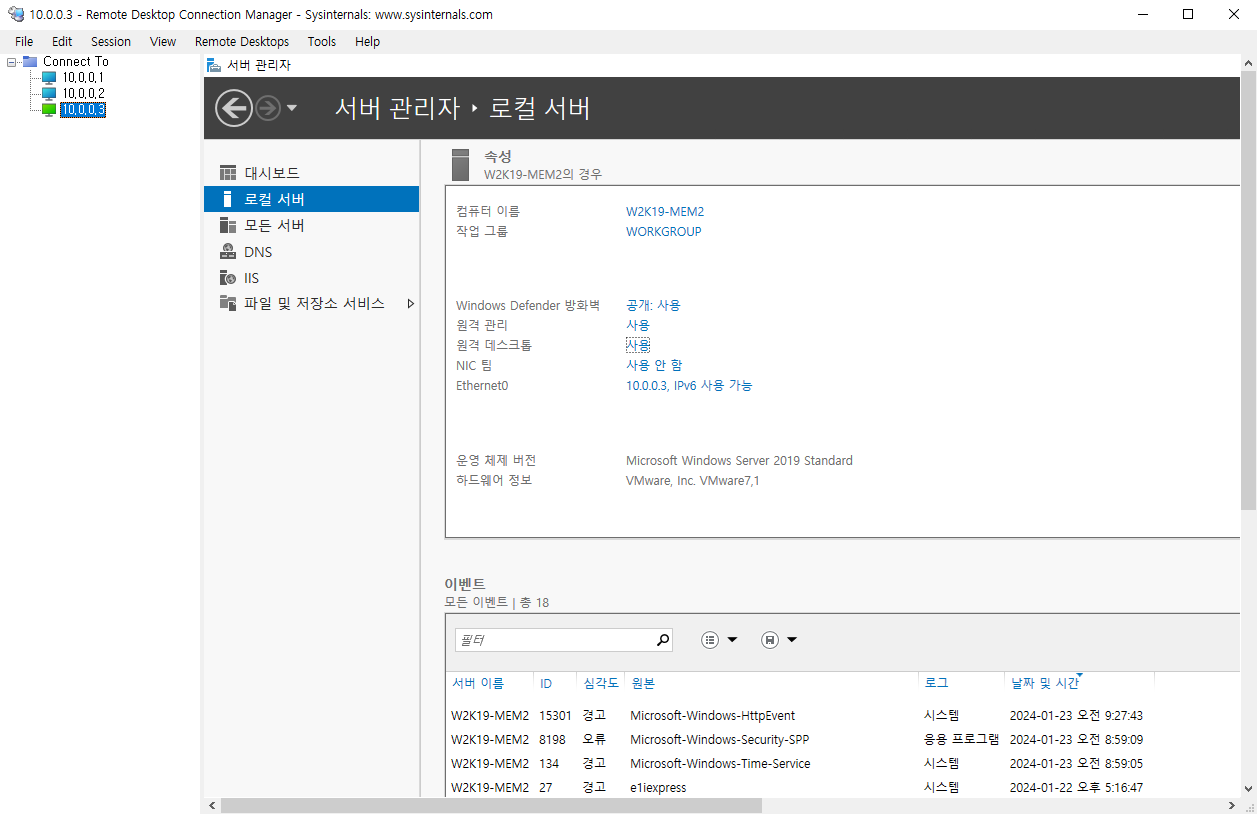This screenshot has height=814, width=1257.
Task: Open the Edit menu
Action: (x=62, y=41)
